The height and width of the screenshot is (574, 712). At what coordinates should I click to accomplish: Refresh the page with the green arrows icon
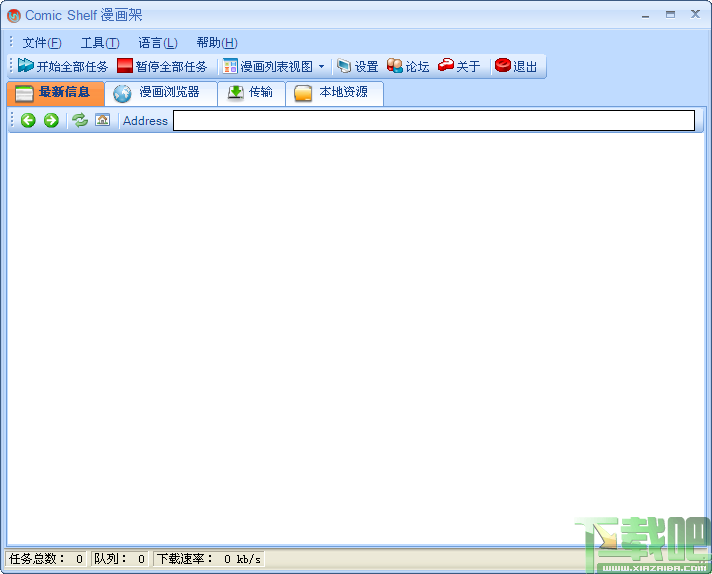(x=80, y=120)
